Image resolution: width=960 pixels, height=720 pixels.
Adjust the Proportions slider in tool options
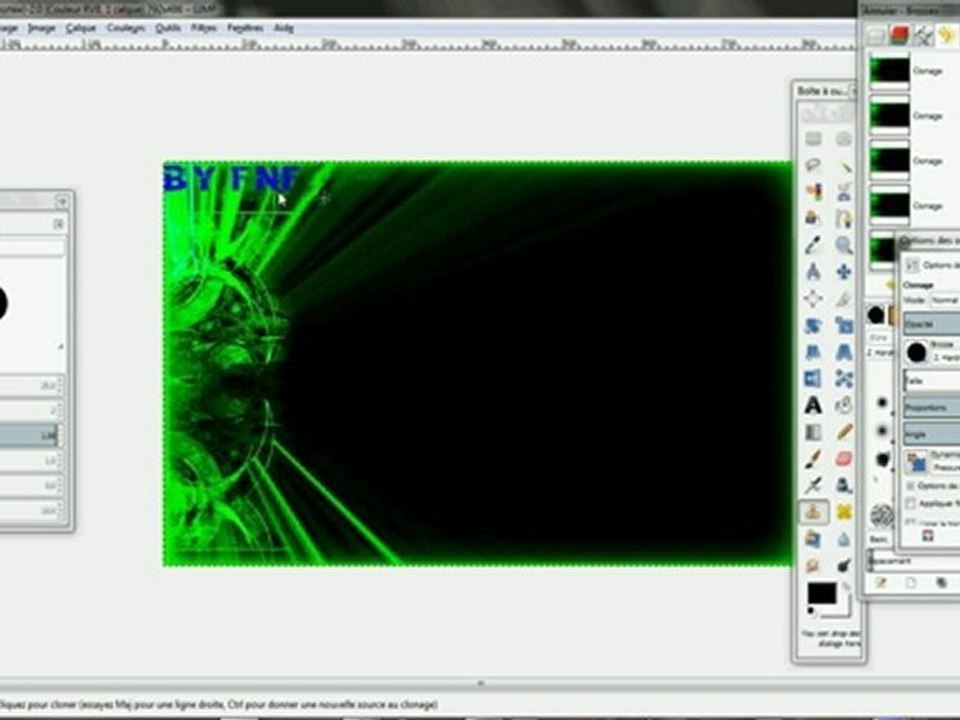(x=932, y=408)
